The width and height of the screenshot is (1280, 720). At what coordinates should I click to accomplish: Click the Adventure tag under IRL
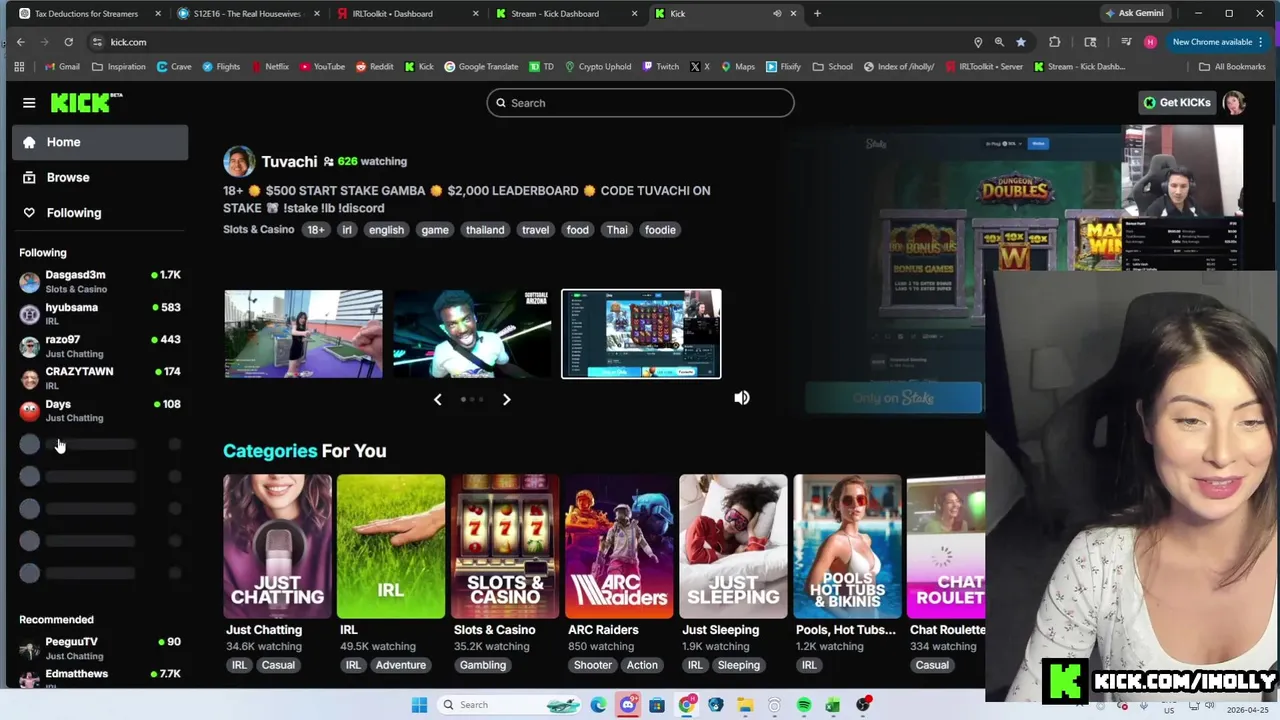pyautogui.click(x=400, y=665)
